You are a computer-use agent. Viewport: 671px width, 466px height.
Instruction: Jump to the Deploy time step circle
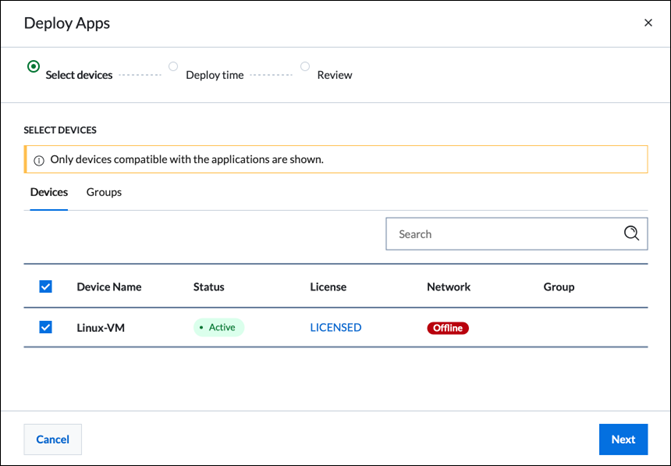point(173,67)
